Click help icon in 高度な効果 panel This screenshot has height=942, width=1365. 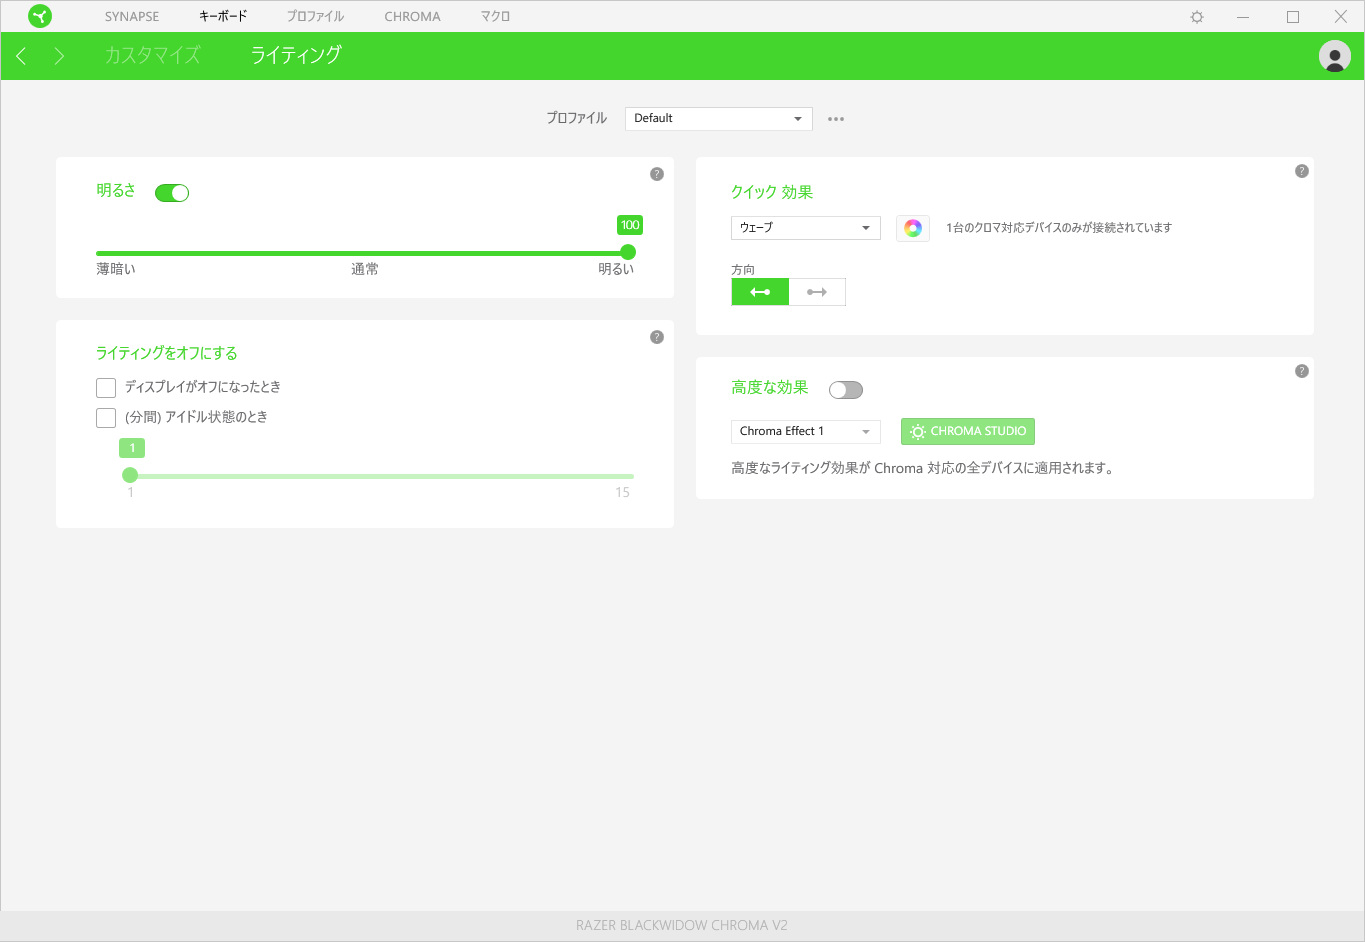coord(1302,371)
